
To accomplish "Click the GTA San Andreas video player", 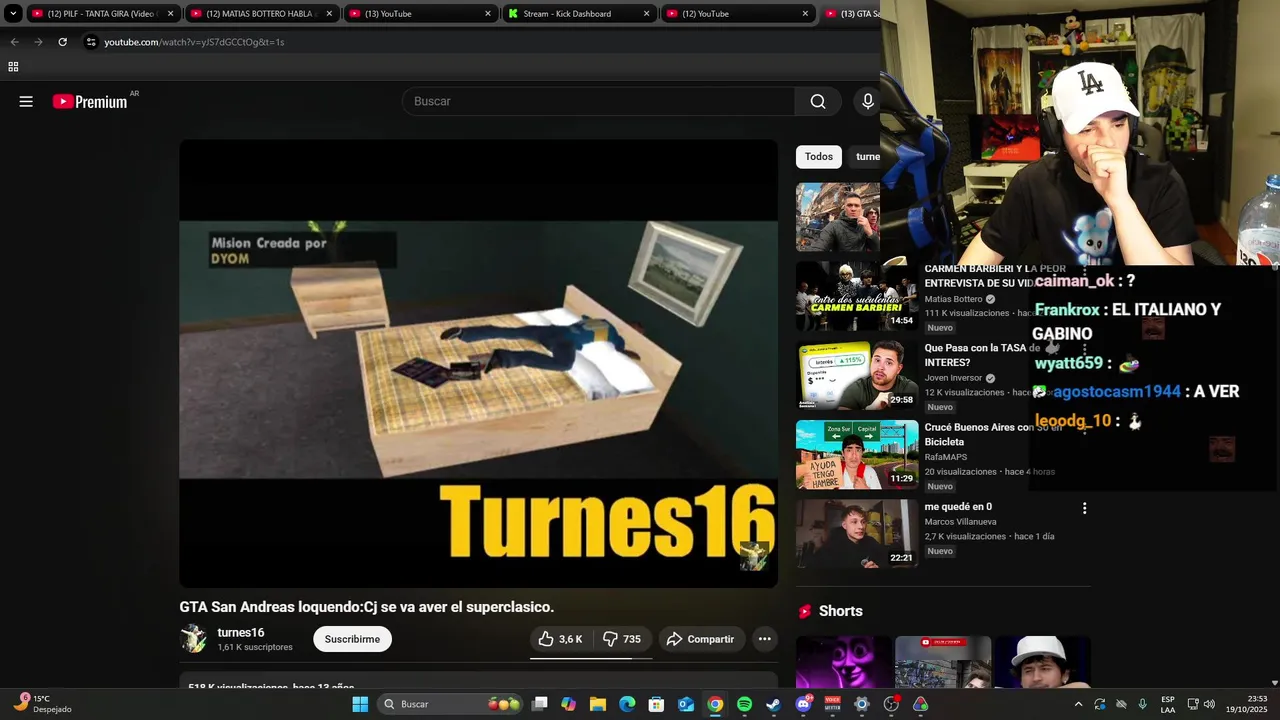I will click(478, 363).
